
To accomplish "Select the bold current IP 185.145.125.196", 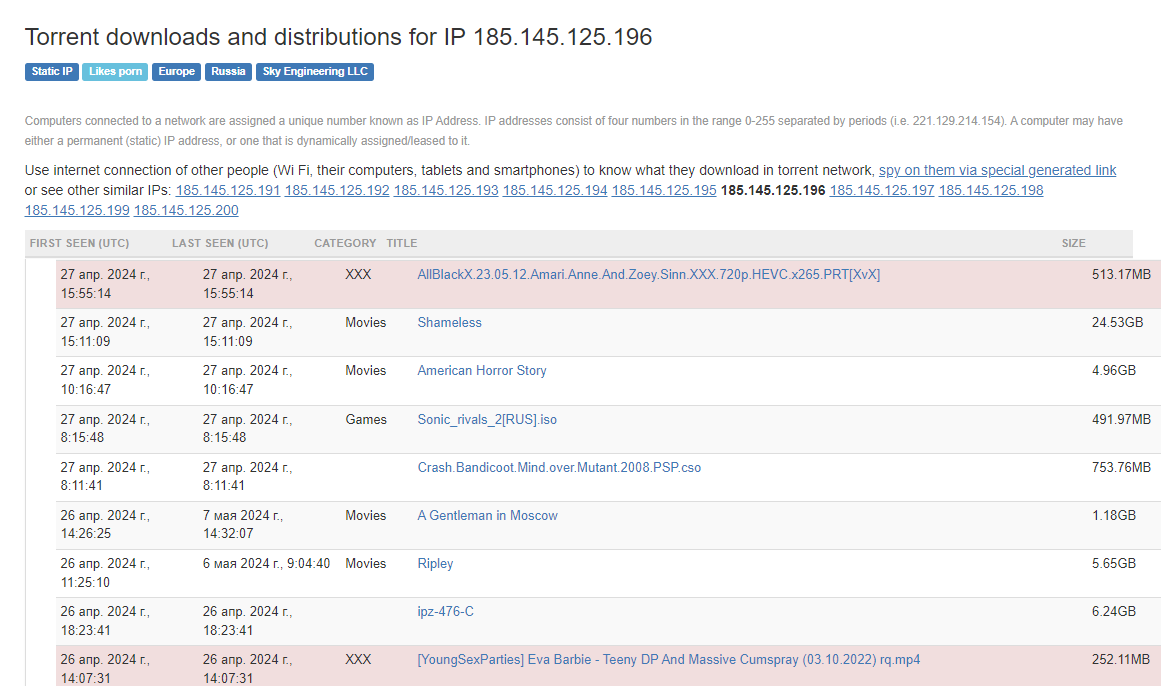I will tap(773, 190).
